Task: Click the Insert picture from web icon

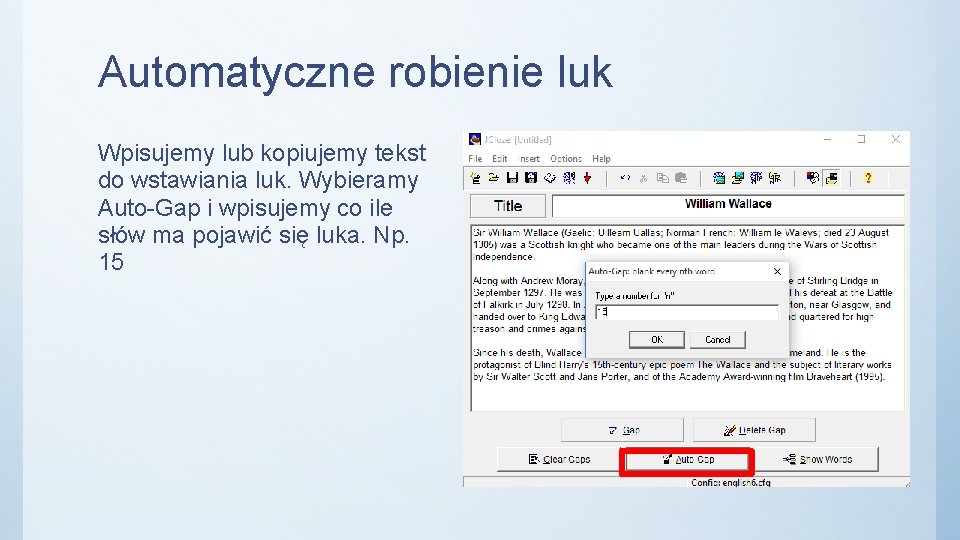Action: (719, 178)
